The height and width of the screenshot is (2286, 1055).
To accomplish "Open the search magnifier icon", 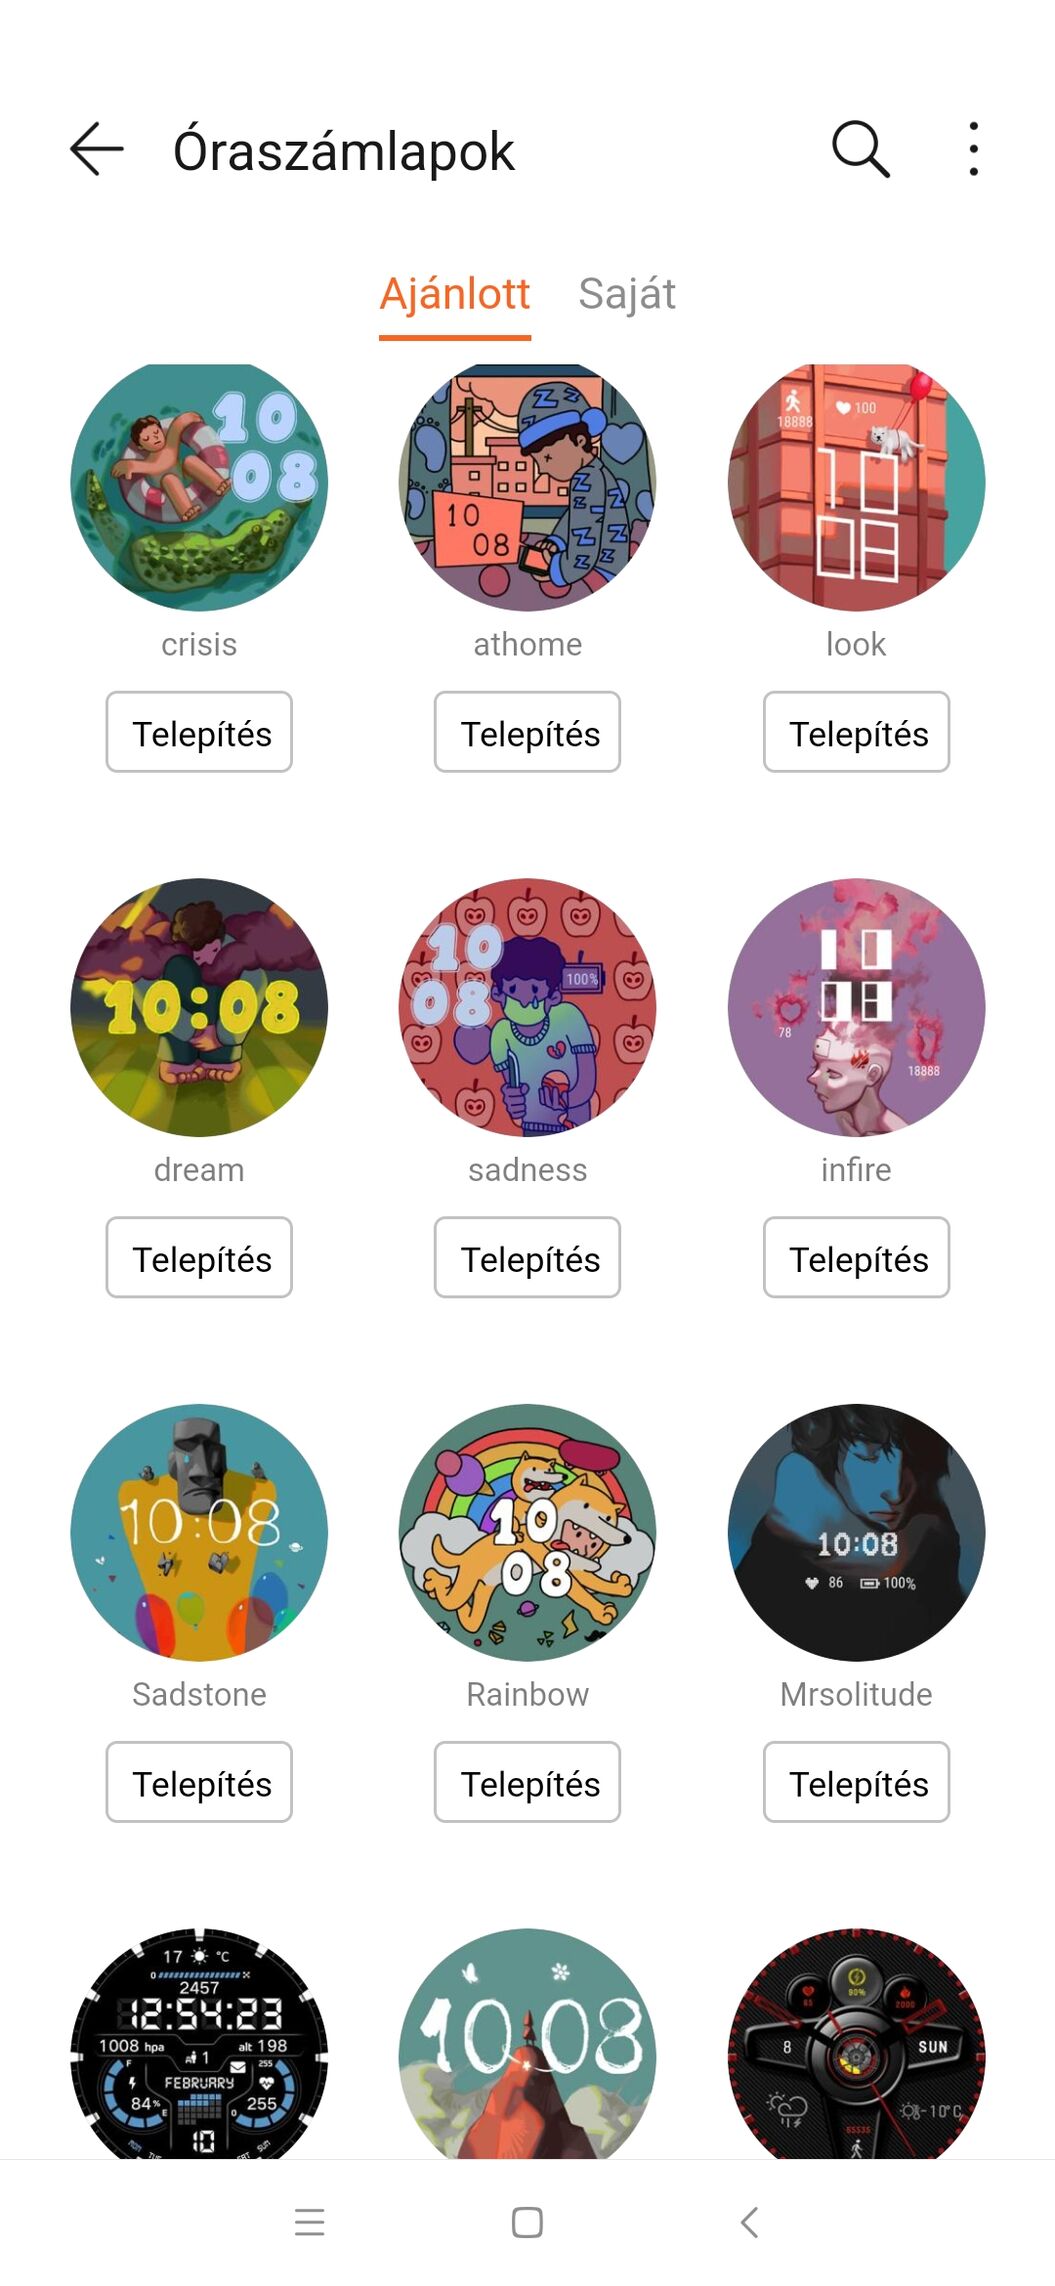I will point(861,150).
